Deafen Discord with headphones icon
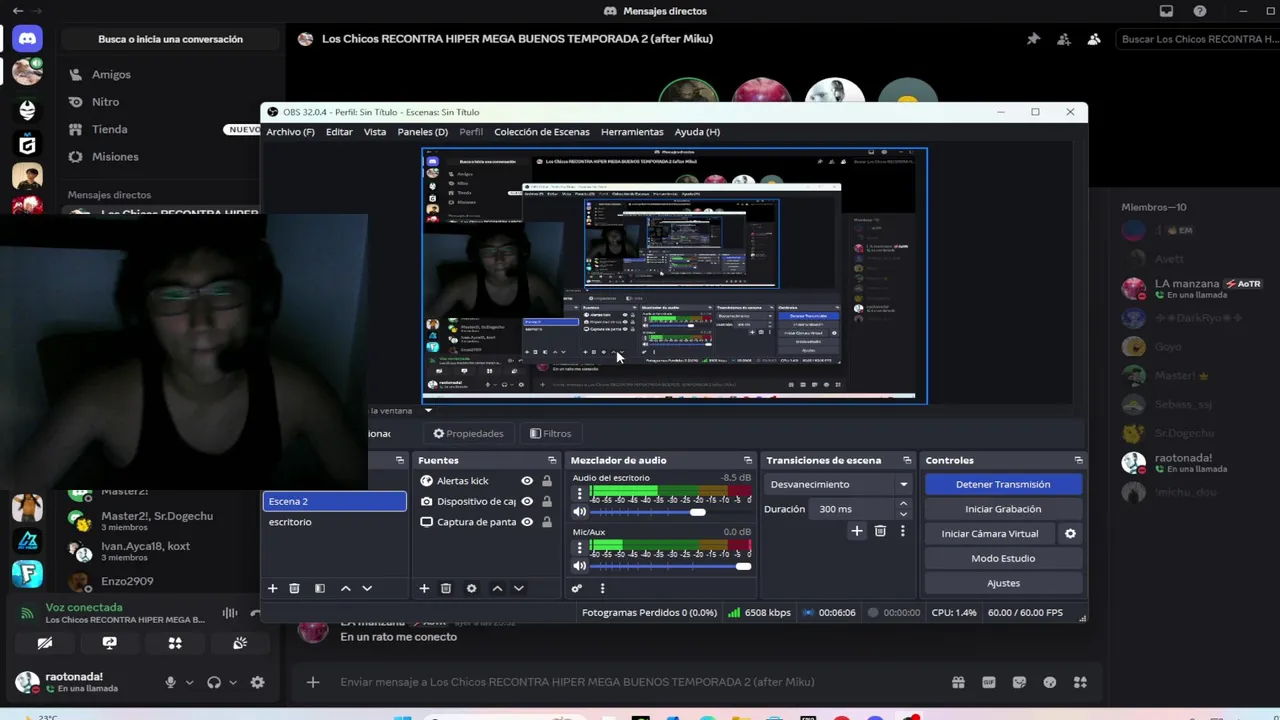Image resolution: width=1280 pixels, height=720 pixels. pos(214,682)
